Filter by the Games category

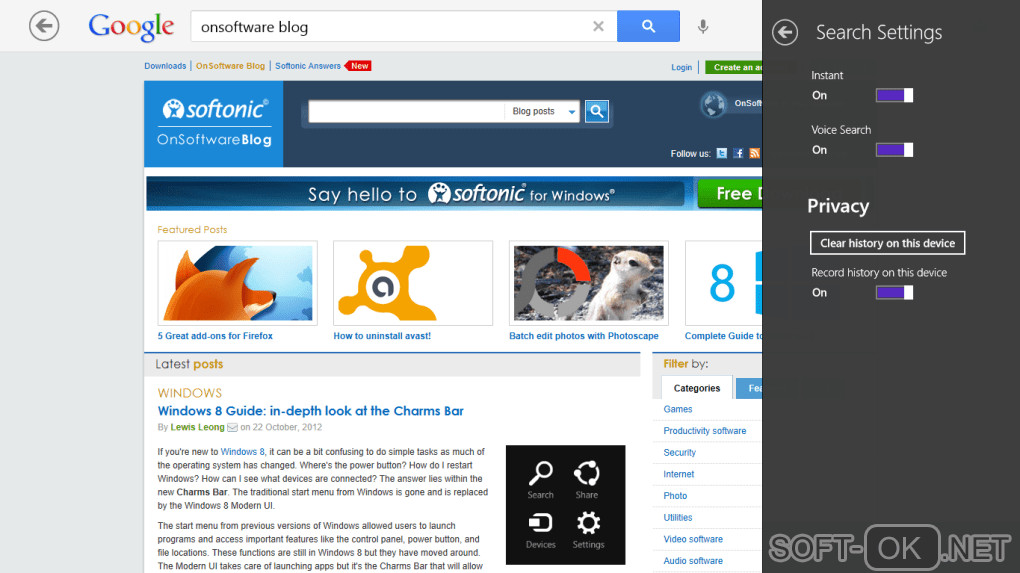(677, 409)
